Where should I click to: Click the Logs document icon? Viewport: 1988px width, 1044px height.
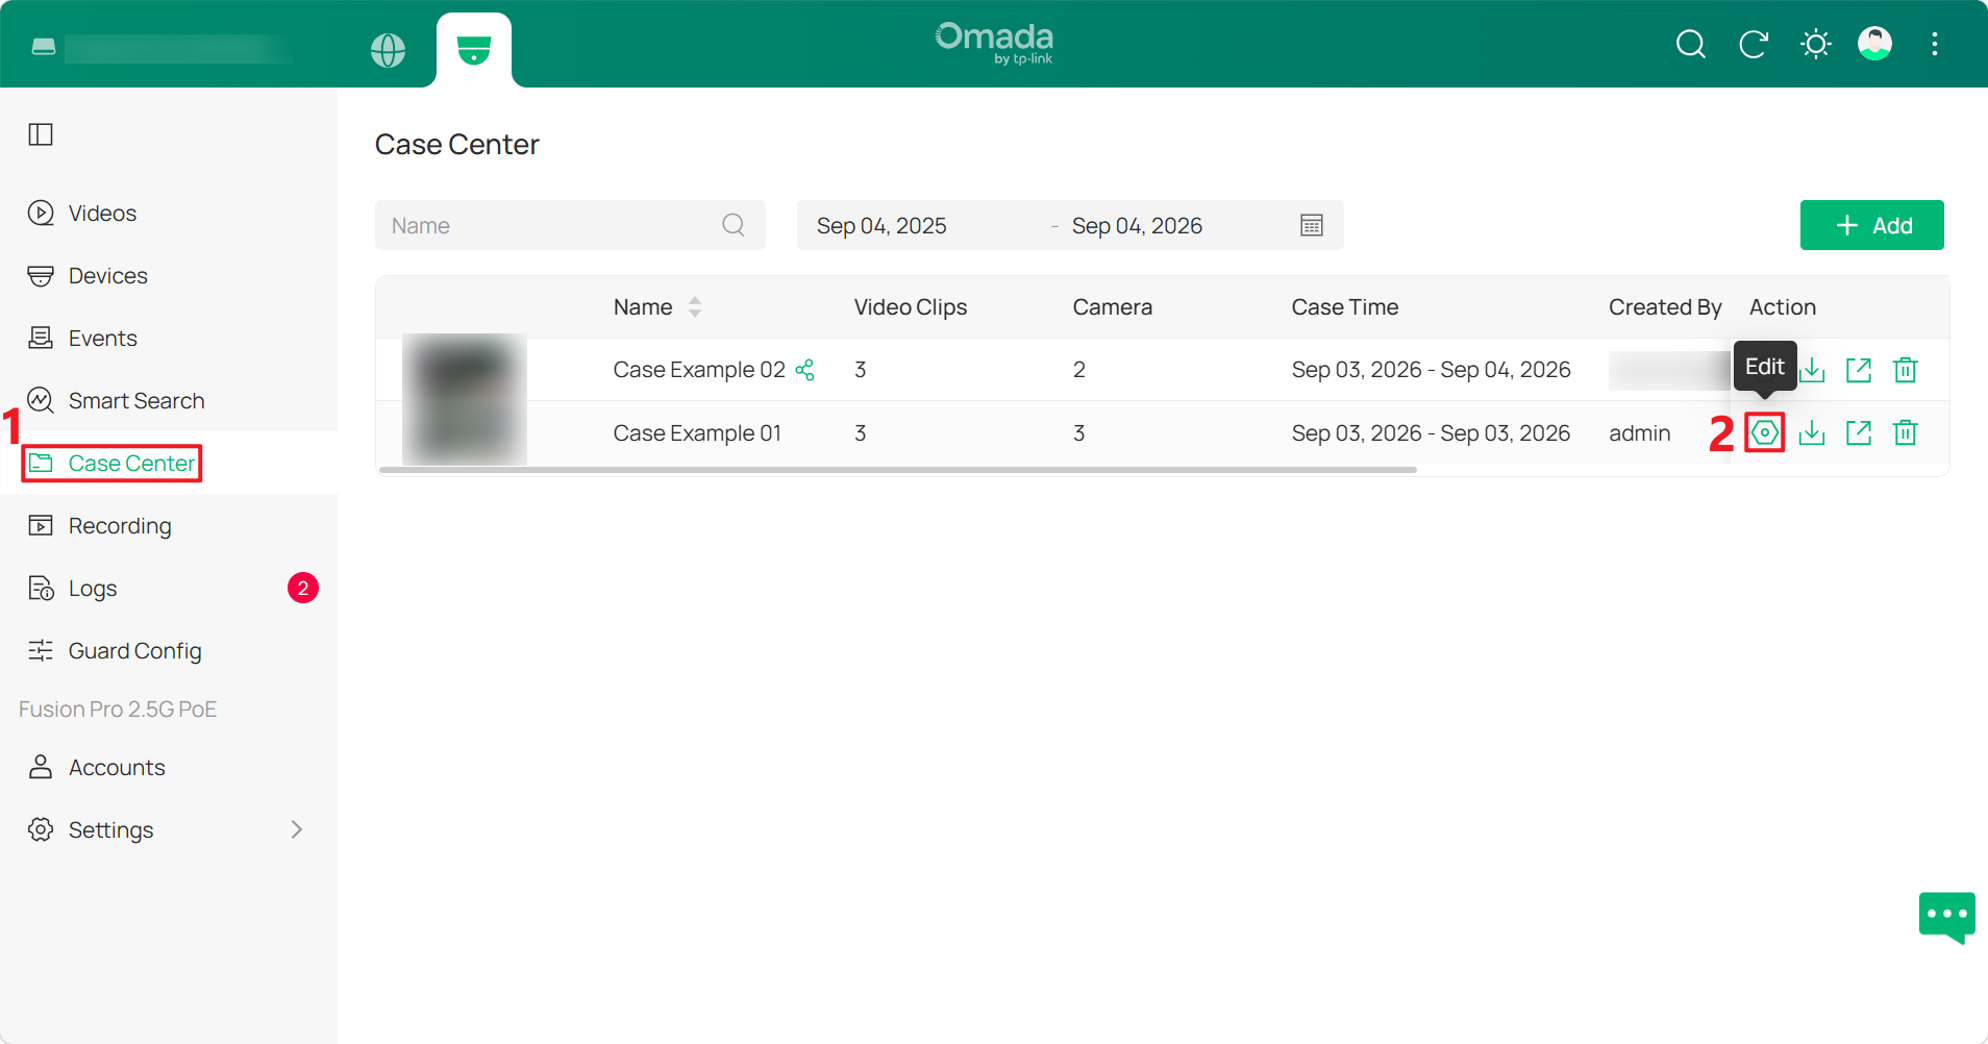tap(40, 588)
